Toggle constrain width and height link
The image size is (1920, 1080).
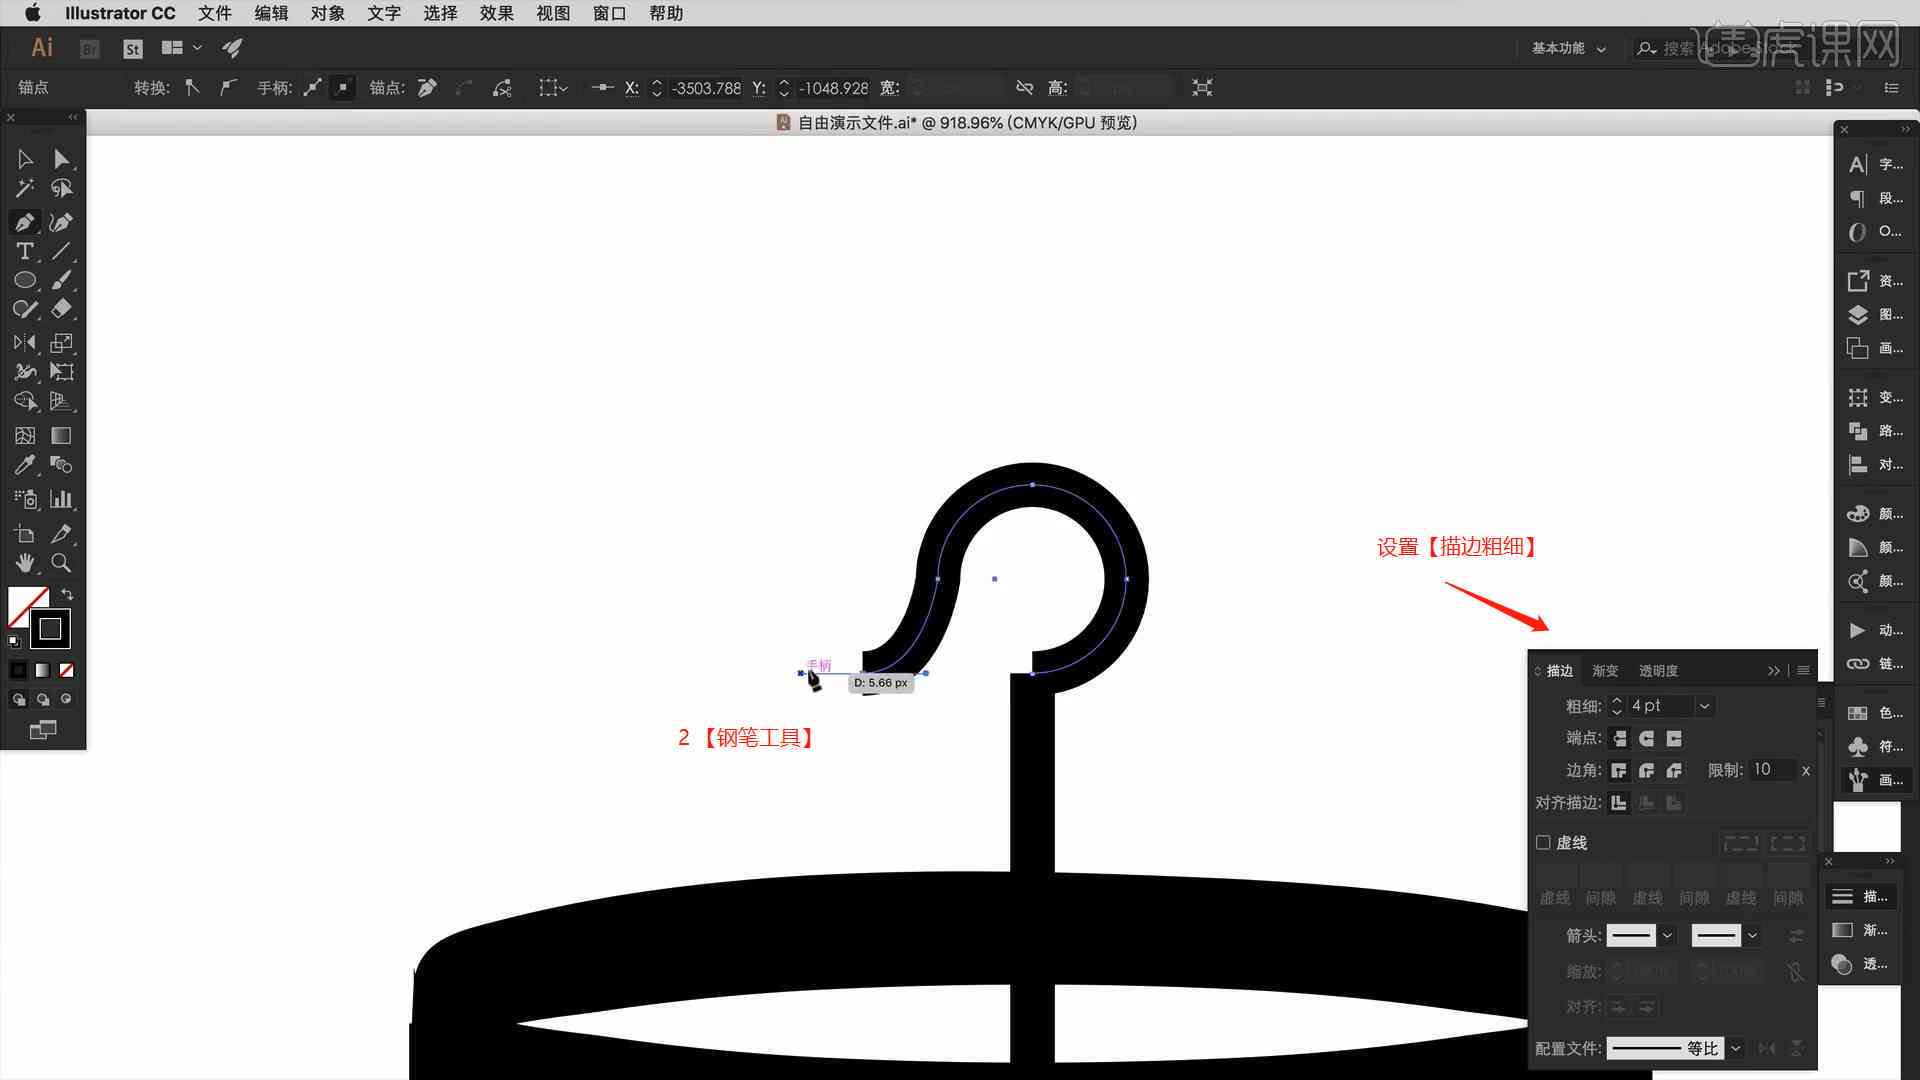click(x=1024, y=88)
